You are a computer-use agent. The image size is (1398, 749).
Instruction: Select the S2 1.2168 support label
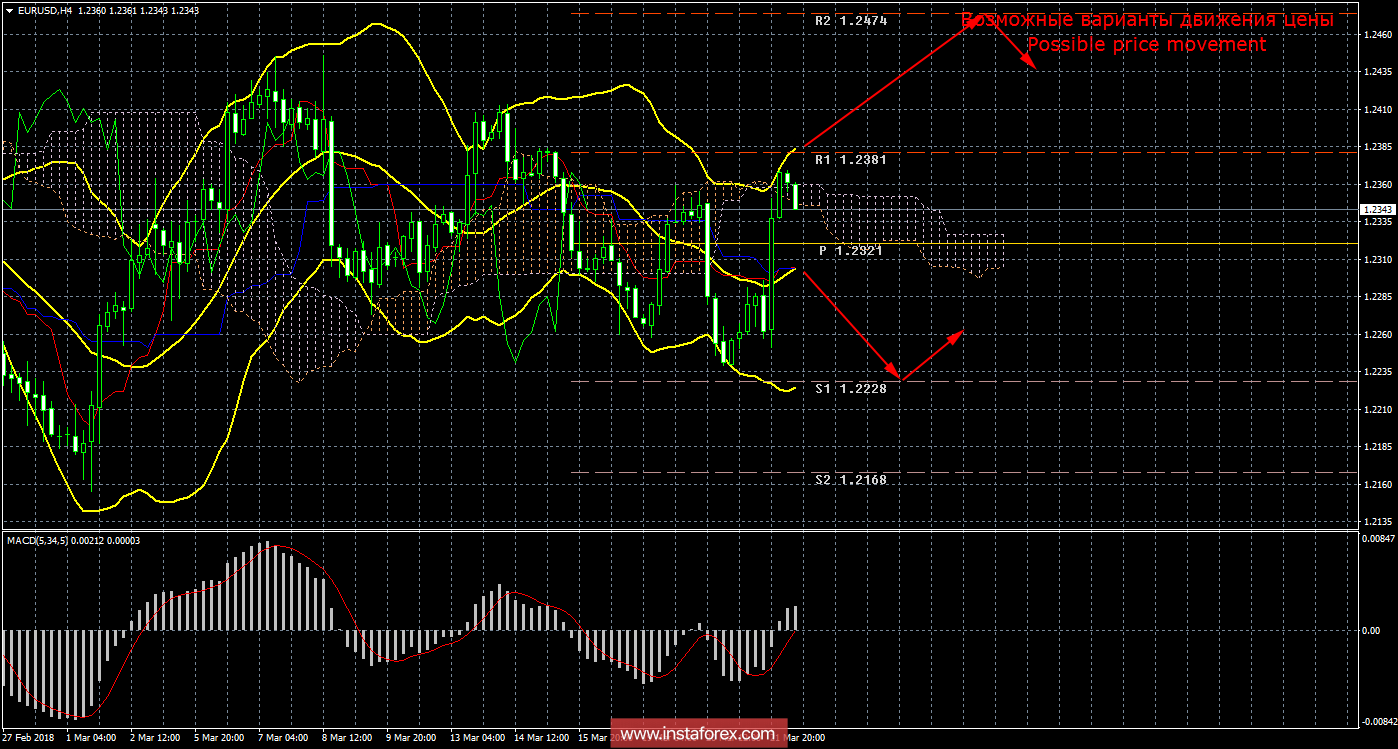(x=850, y=480)
